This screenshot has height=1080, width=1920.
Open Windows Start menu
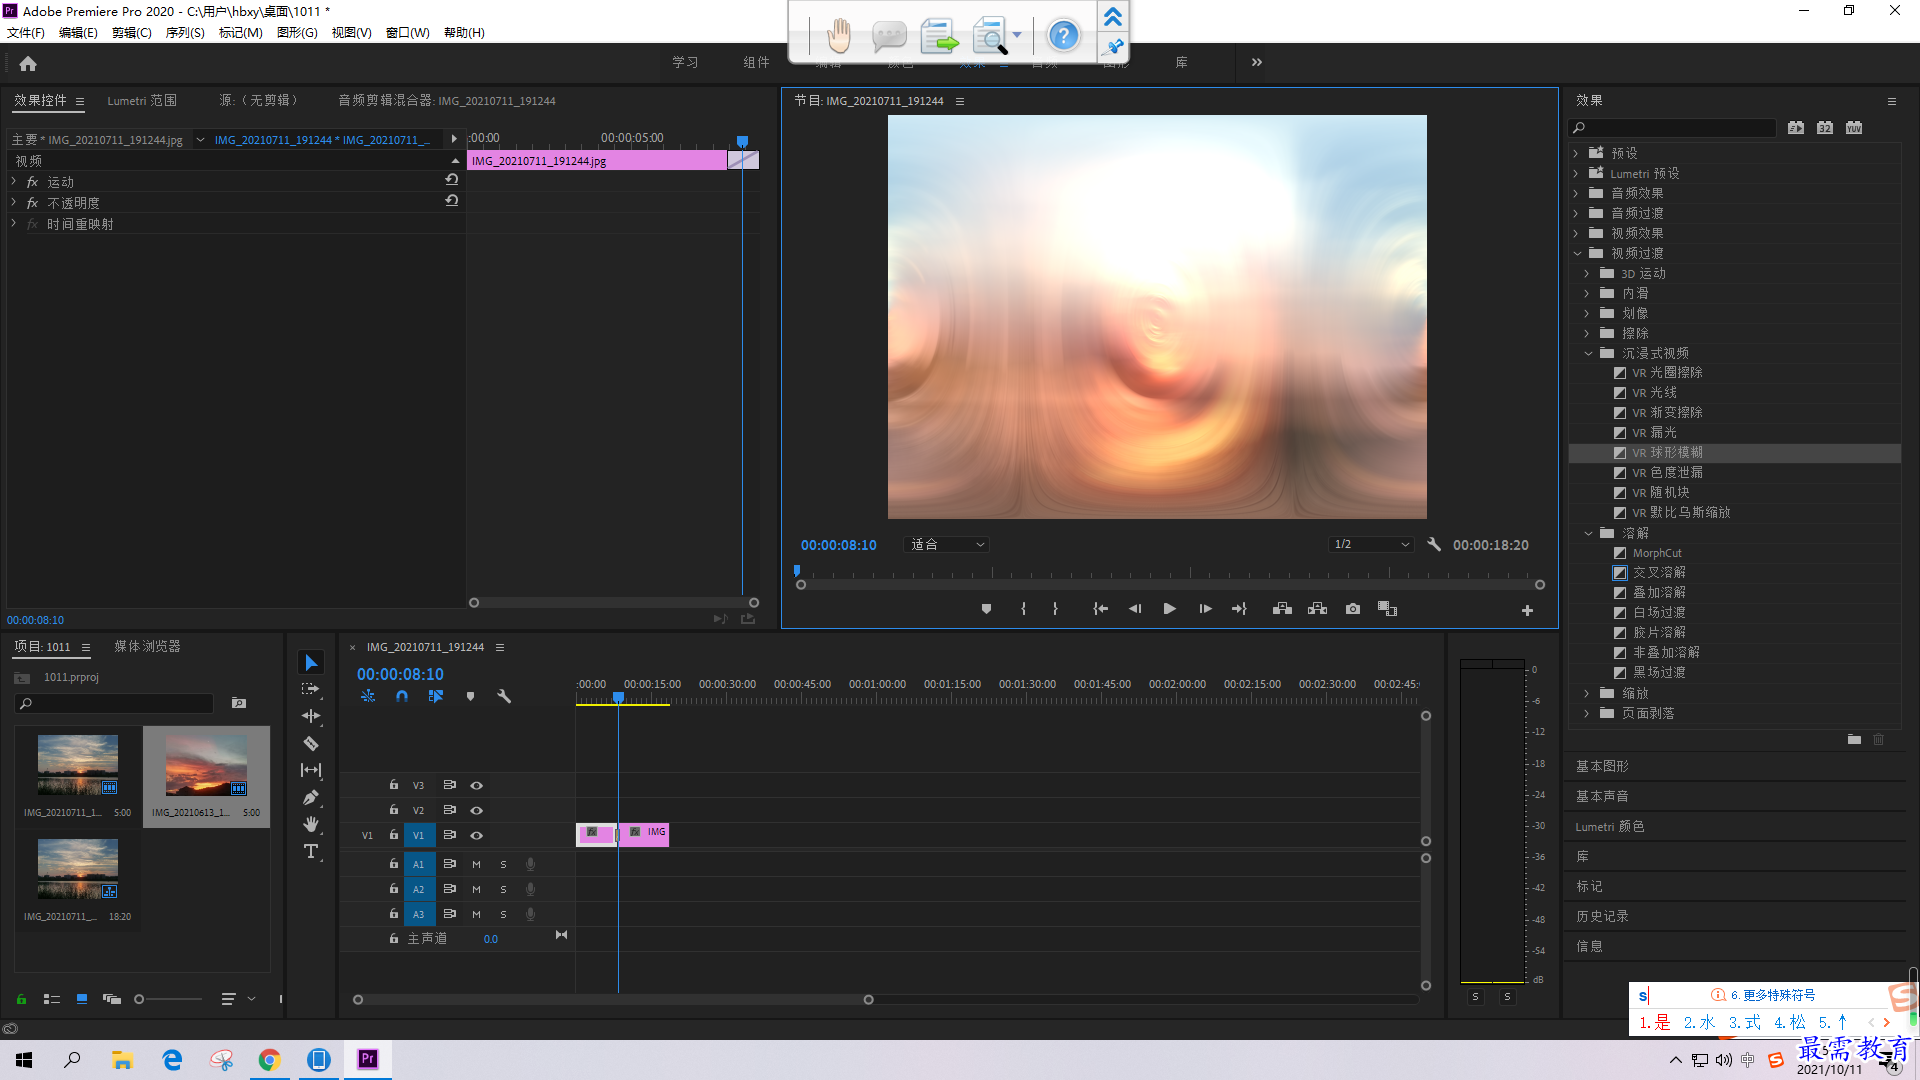pyautogui.click(x=24, y=1060)
